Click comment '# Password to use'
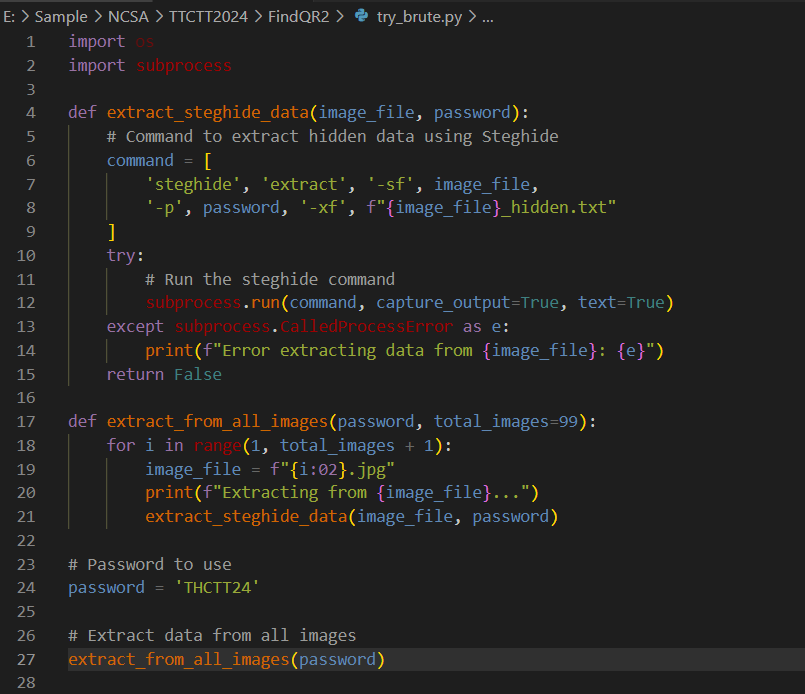The image size is (805, 694). [150, 565]
